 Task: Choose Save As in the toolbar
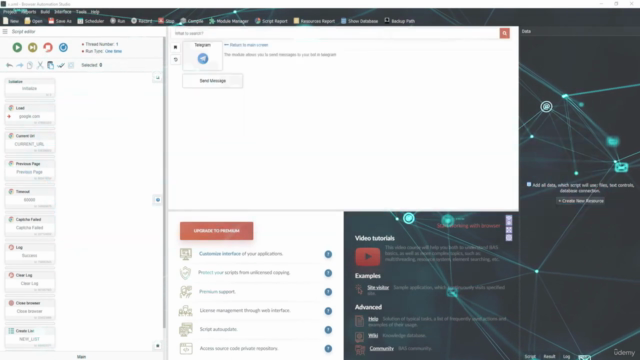pos(60,21)
